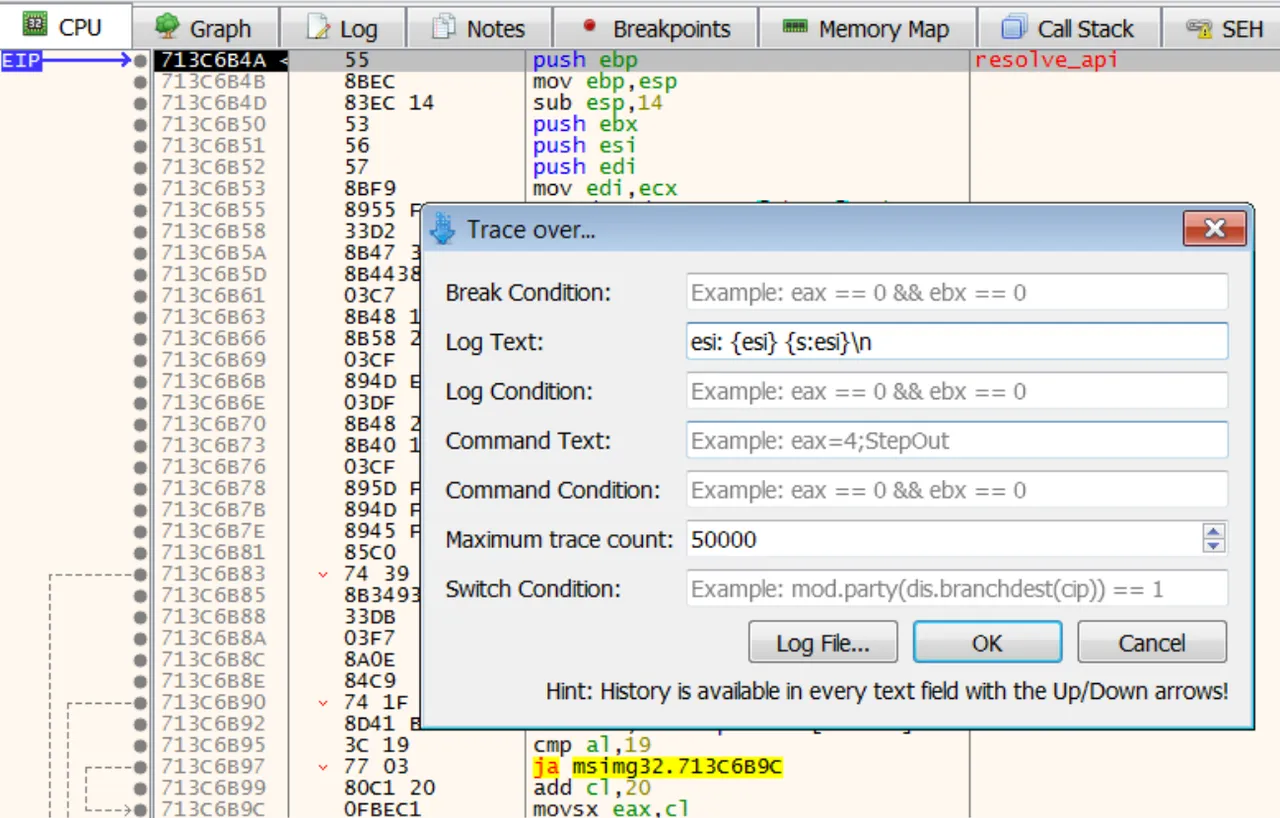Image resolution: width=1280 pixels, height=818 pixels.
Task: Click the resolve_api comment label
Action: [x=1046, y=60]
